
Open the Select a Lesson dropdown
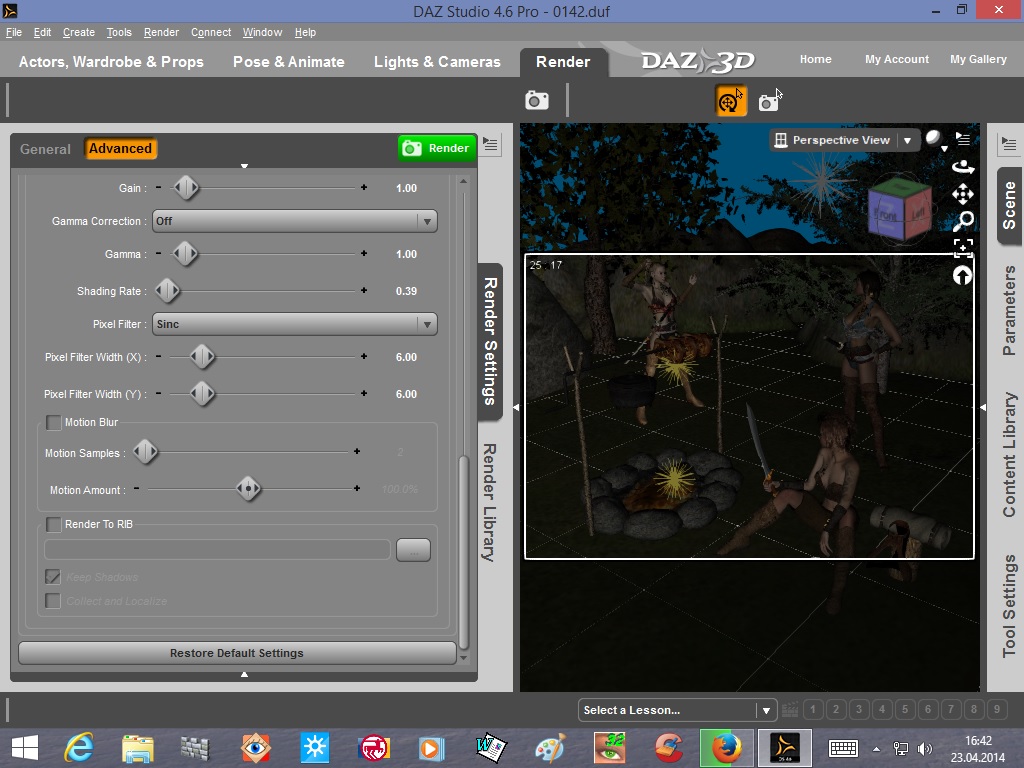pyautogui.click(x=678, y=710)
